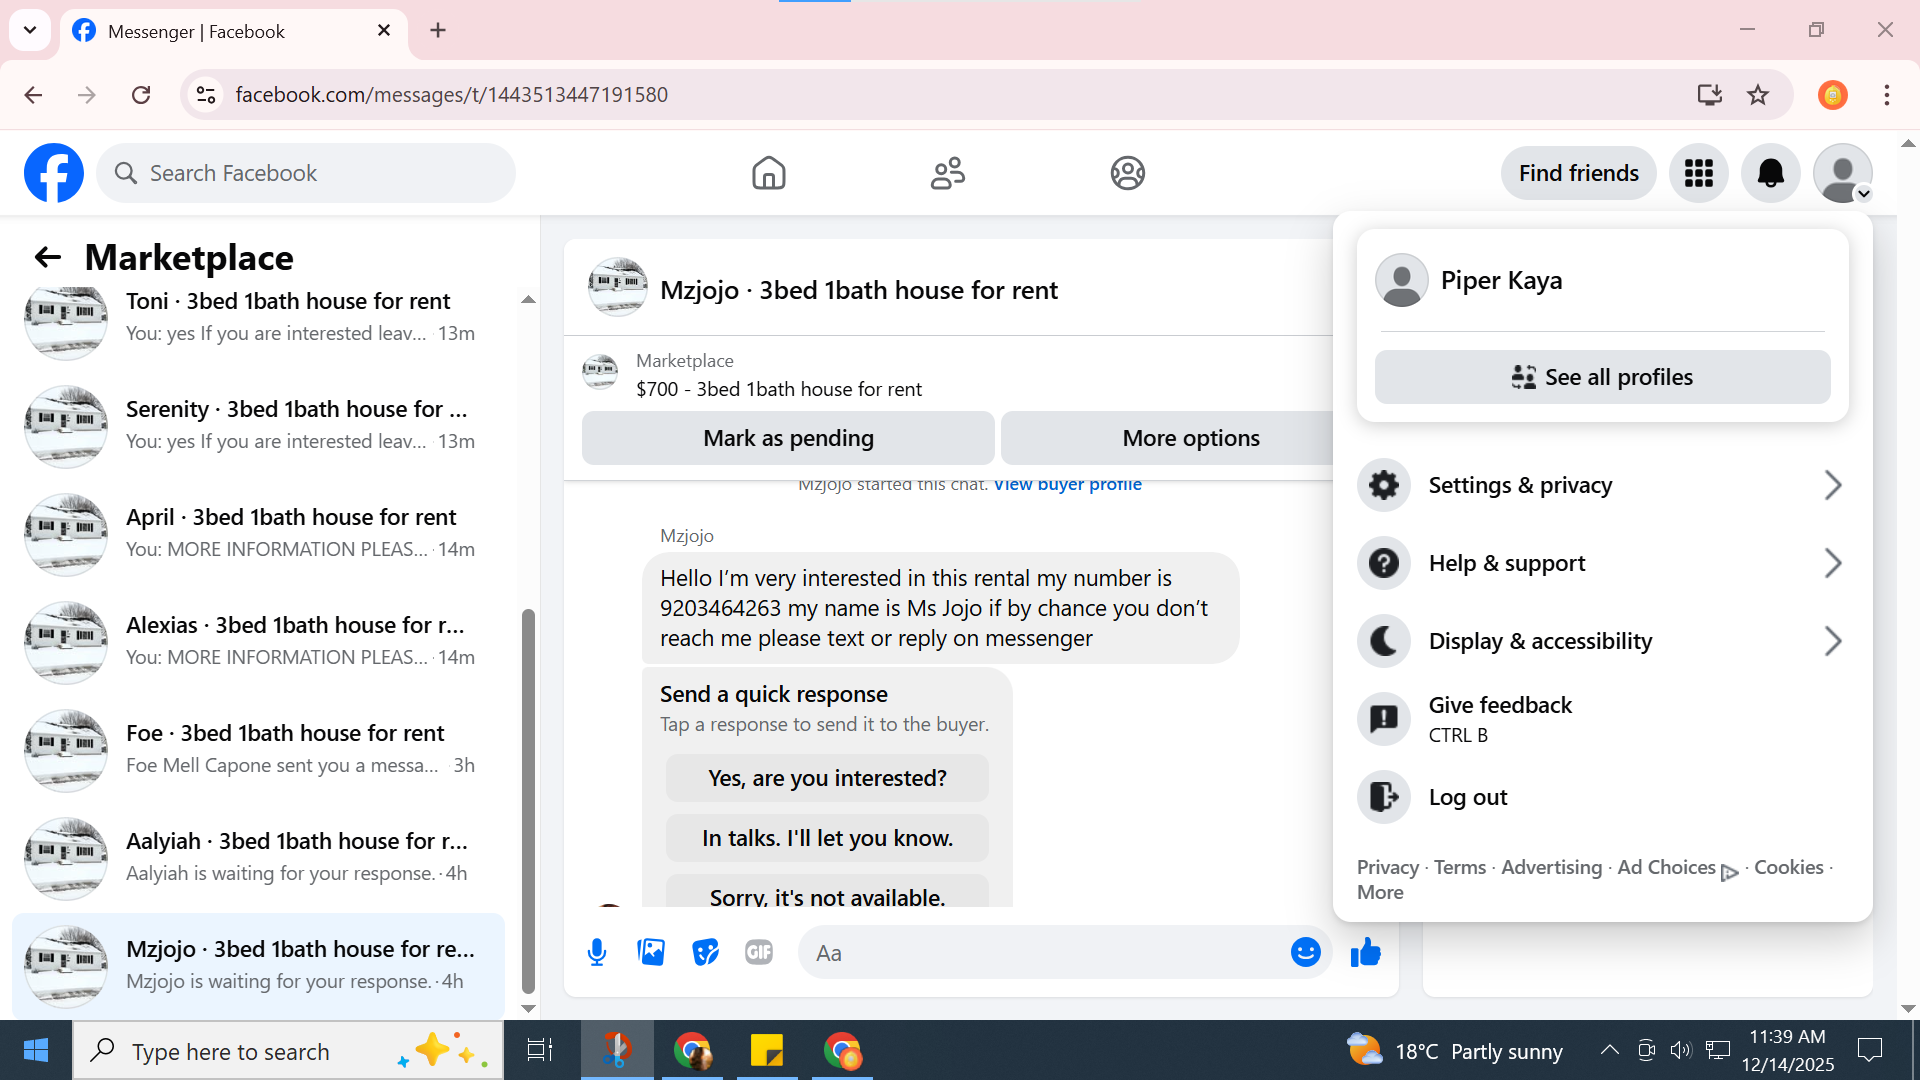Send quick response 'Yes, are you interested?'
This screenshot has width=1920, height=1080.
point(827,778)
